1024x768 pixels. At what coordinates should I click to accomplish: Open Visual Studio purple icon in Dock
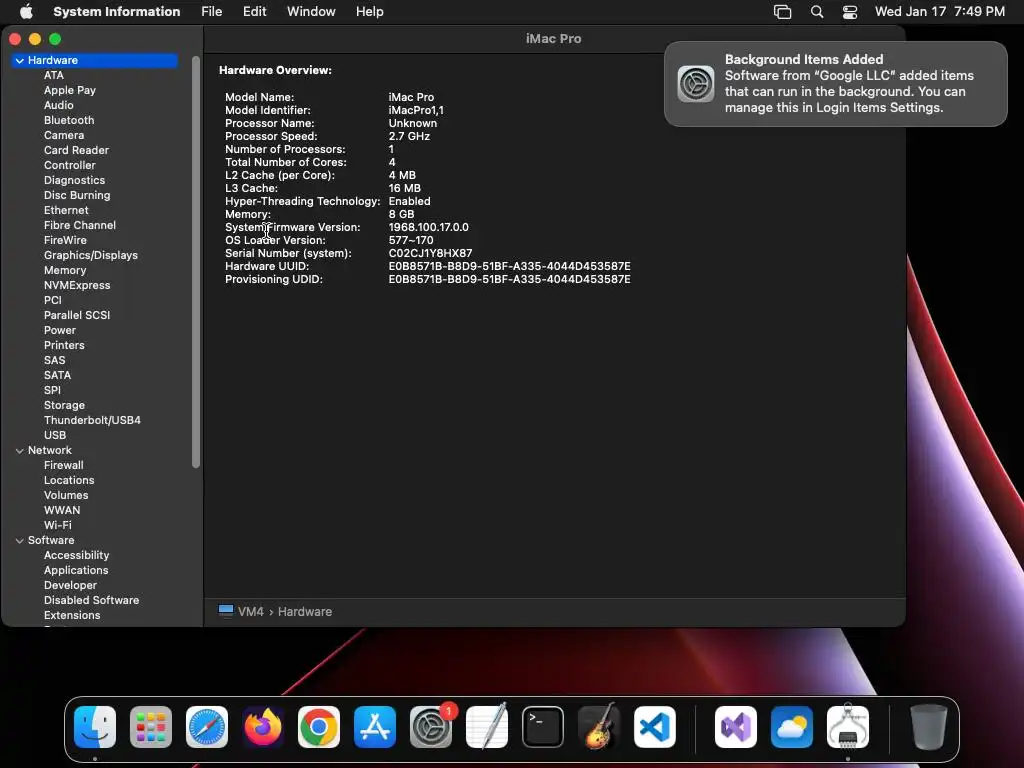pos(736,727)
